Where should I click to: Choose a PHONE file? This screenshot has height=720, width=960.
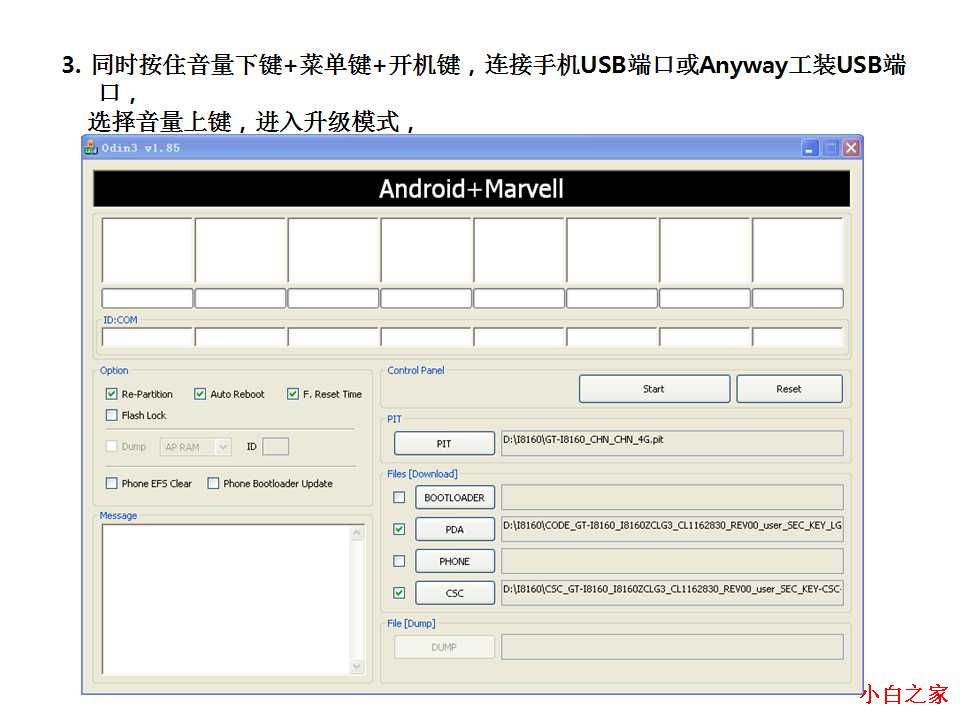[x=455, y=561]
